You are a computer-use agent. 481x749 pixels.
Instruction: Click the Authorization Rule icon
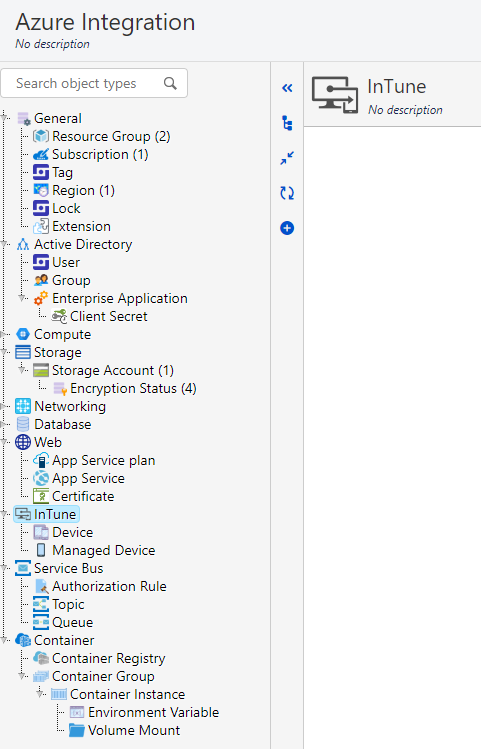[x=41, y=586]
